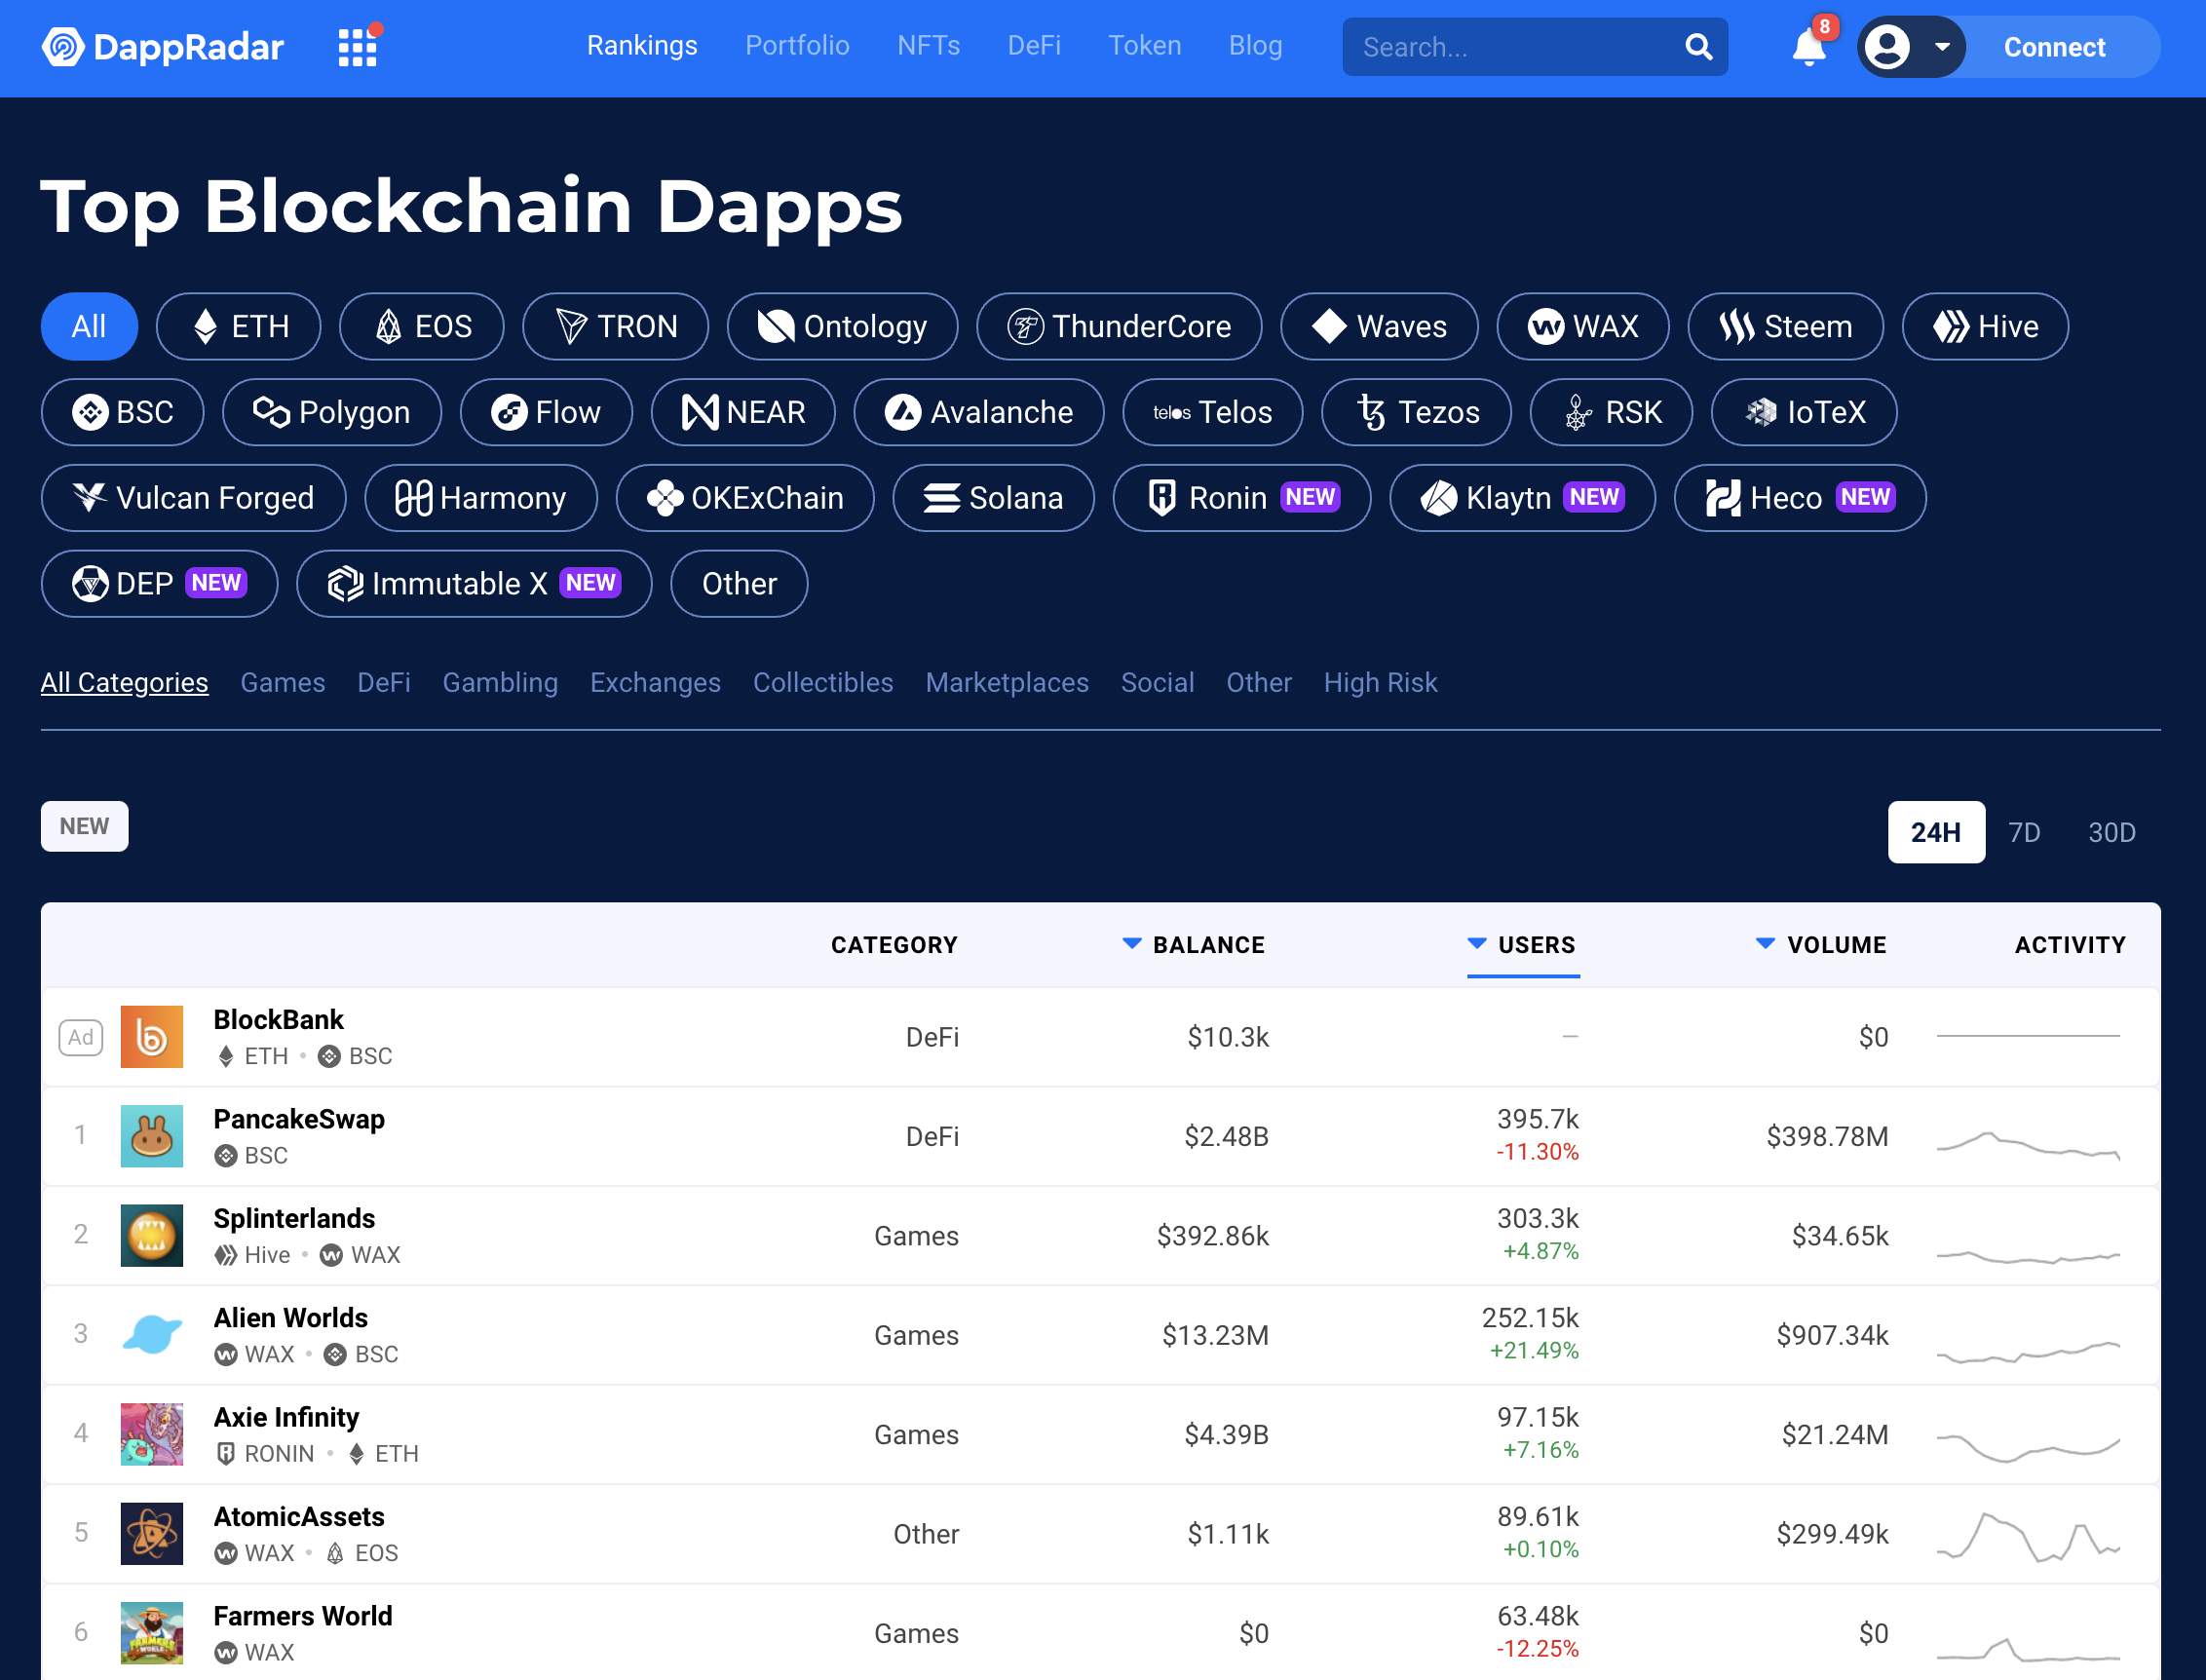Click the Alien Worlds activity sparkline

2028,1350
